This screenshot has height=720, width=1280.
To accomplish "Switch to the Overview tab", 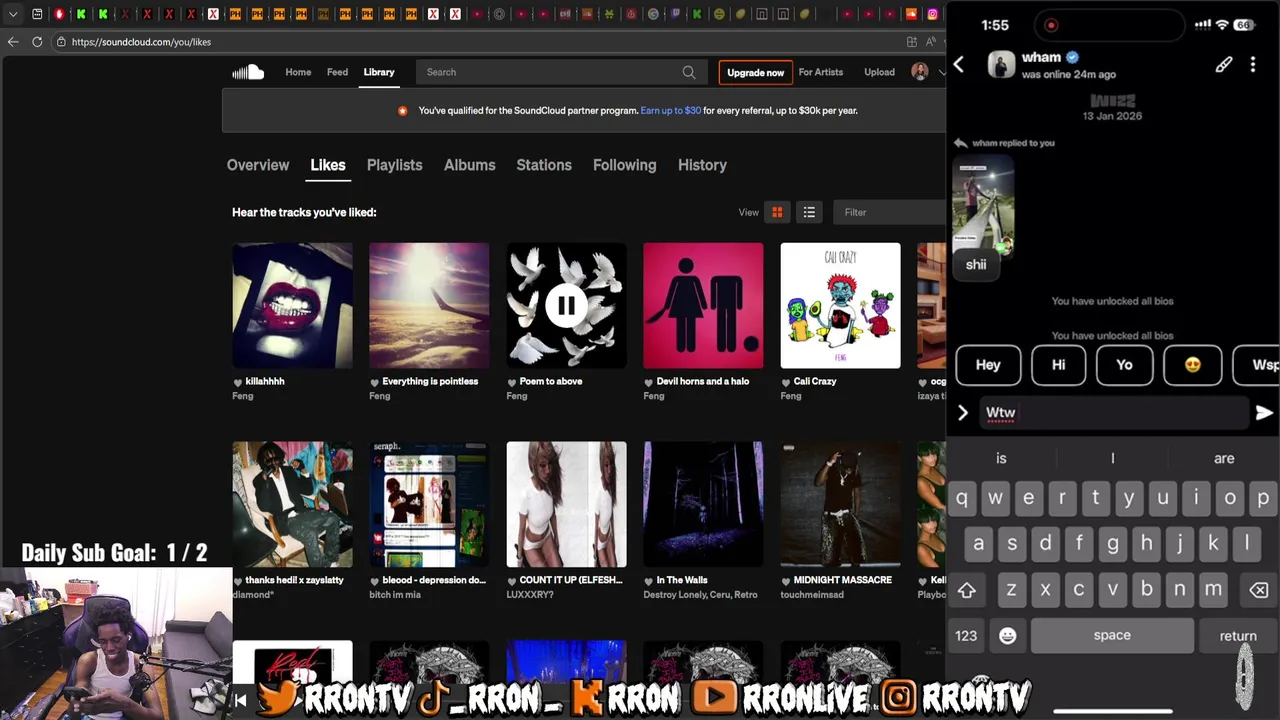I will point(258,165).
